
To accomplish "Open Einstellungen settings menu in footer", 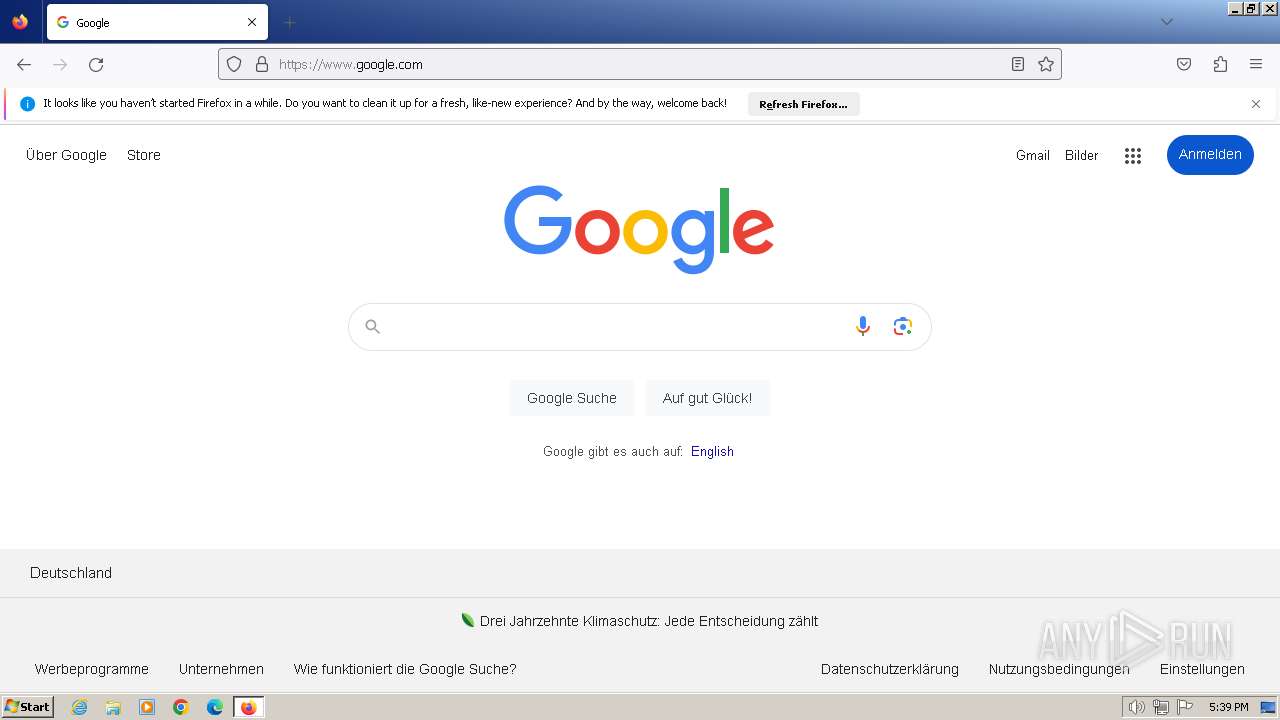I will [x=1202, y=669].
